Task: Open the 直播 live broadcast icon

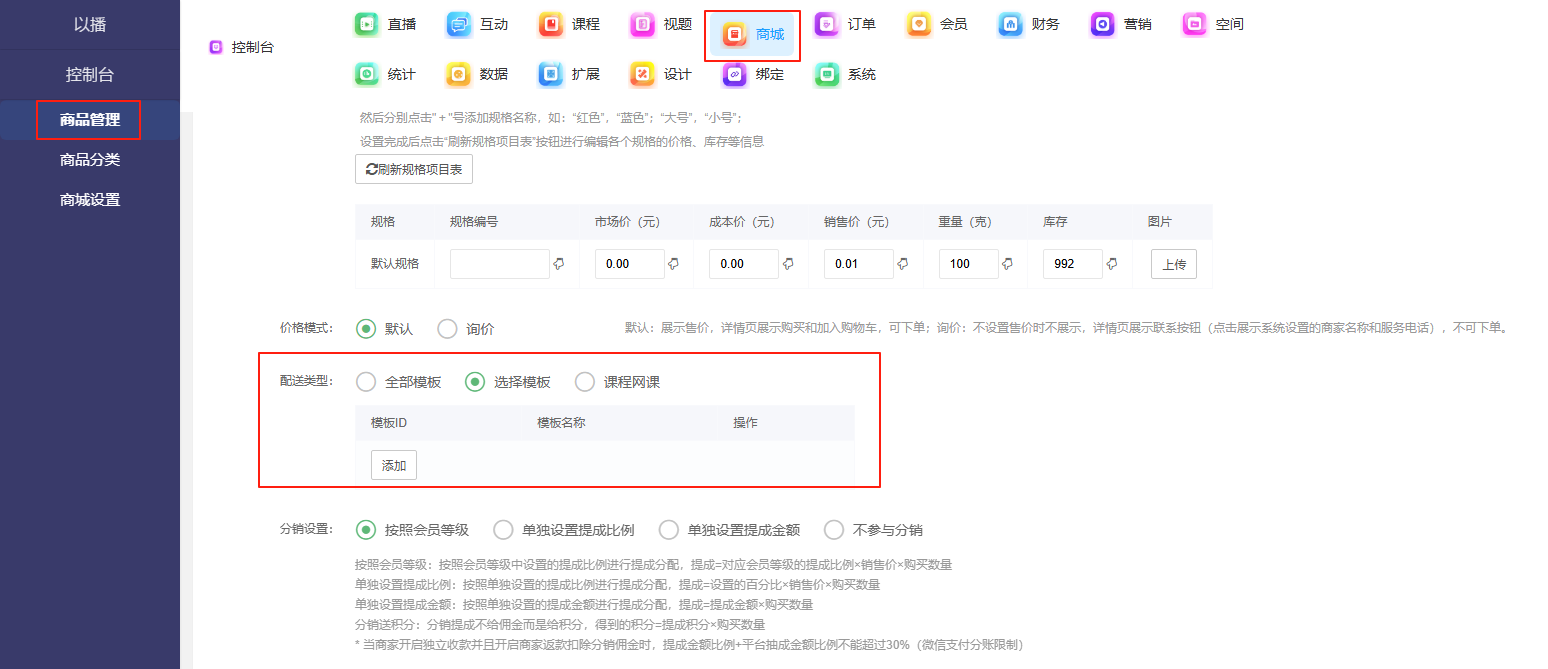Action: click(x=366, y=24)
